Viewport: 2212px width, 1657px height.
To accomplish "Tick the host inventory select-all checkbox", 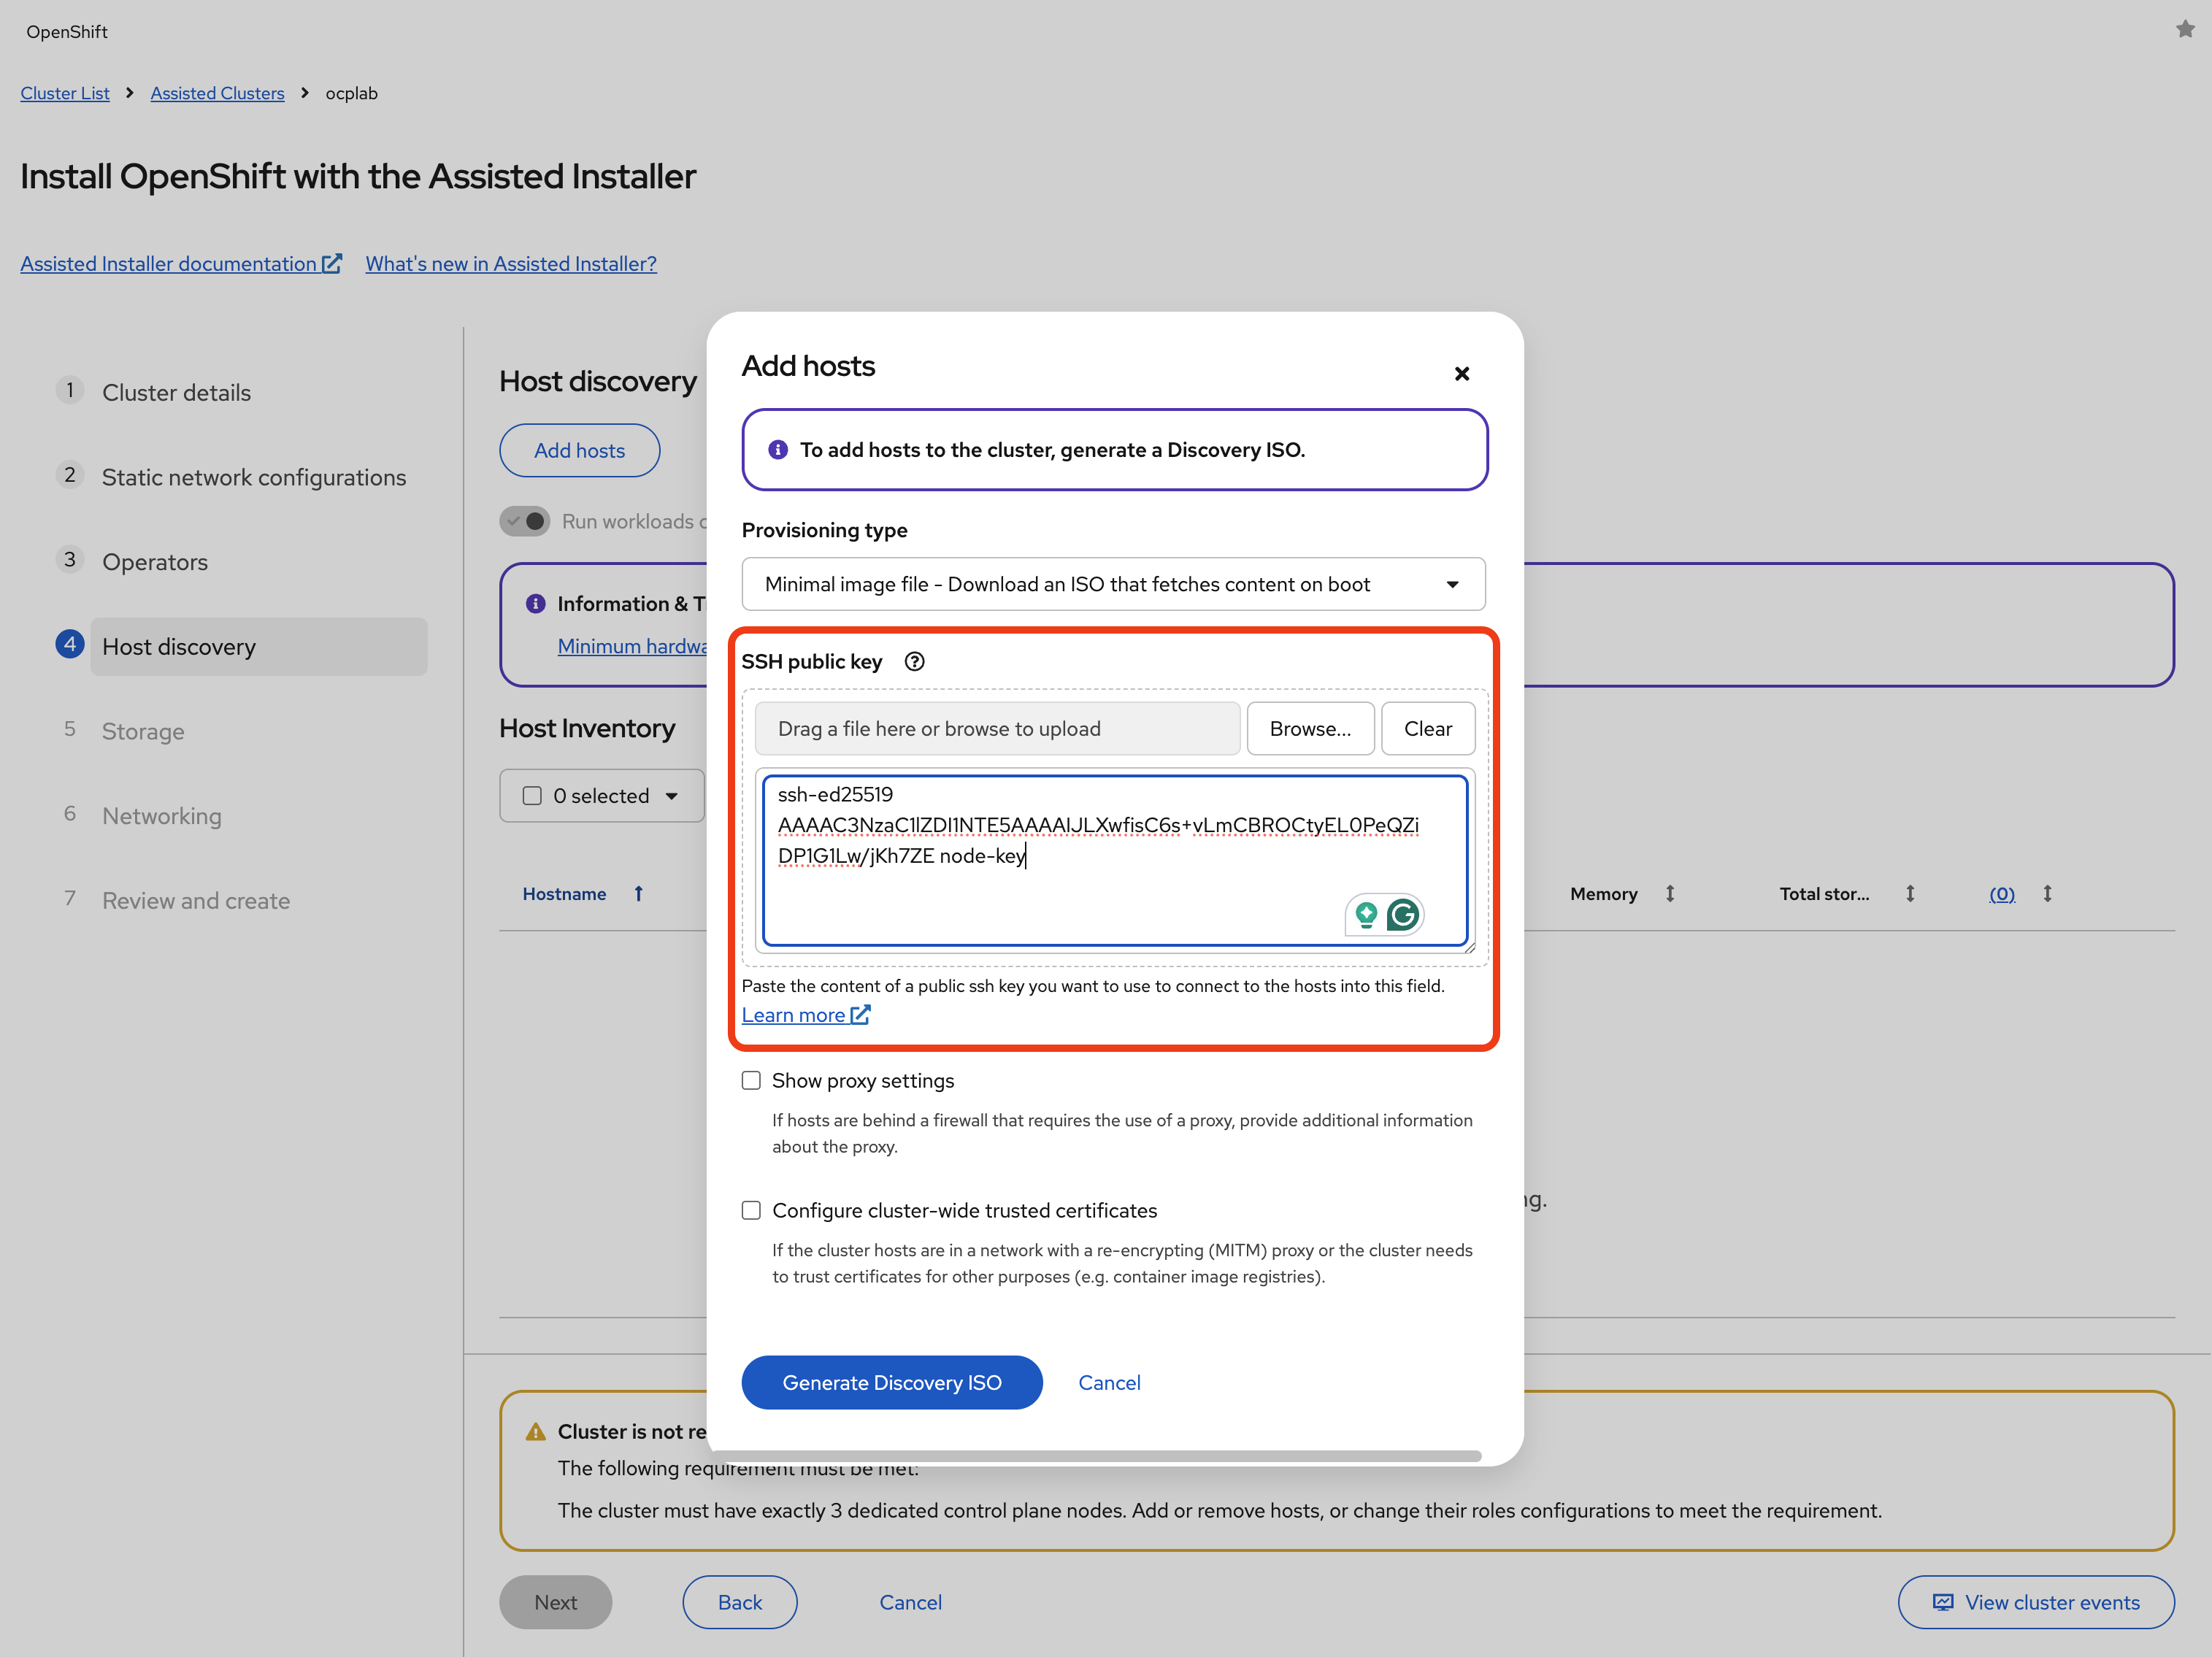I will (x=532, y=796).
